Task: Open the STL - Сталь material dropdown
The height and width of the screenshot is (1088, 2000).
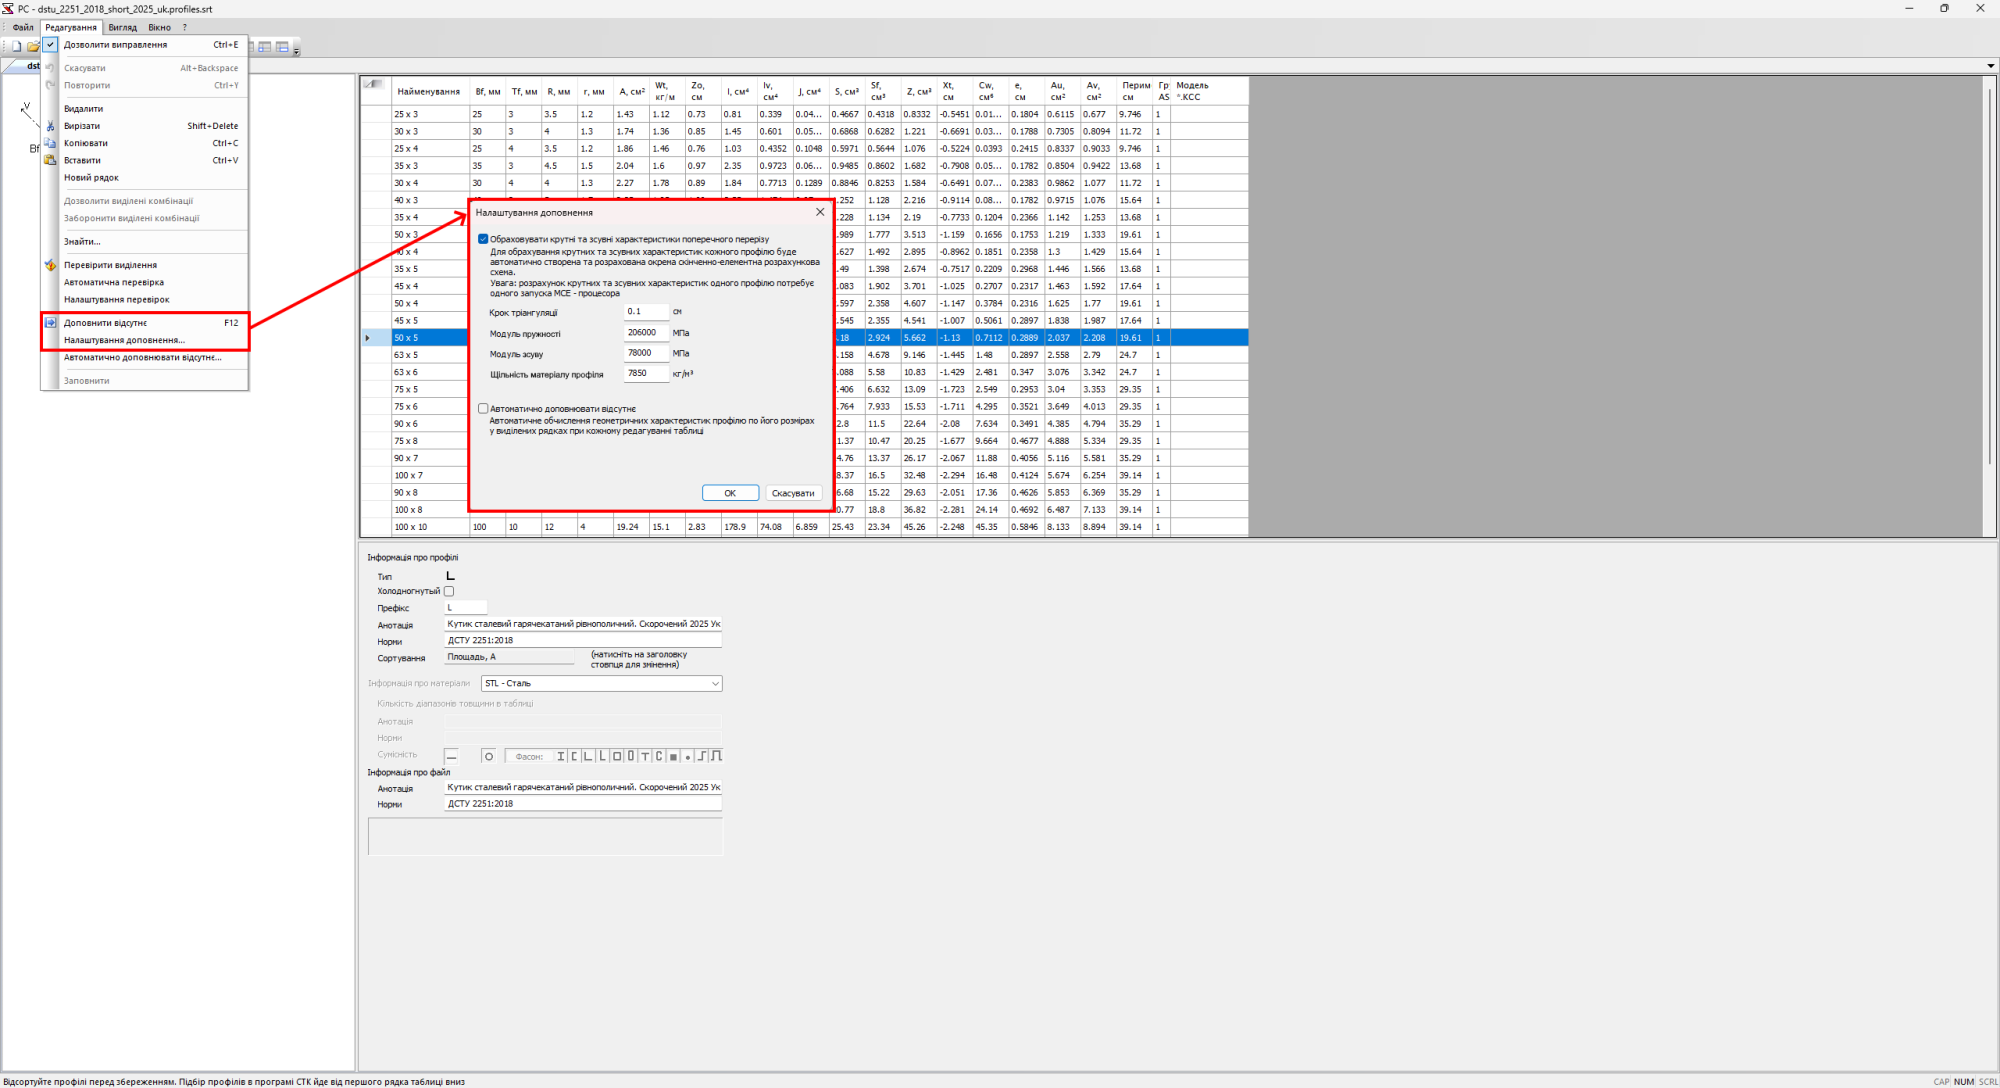Action: coord(601,684)
